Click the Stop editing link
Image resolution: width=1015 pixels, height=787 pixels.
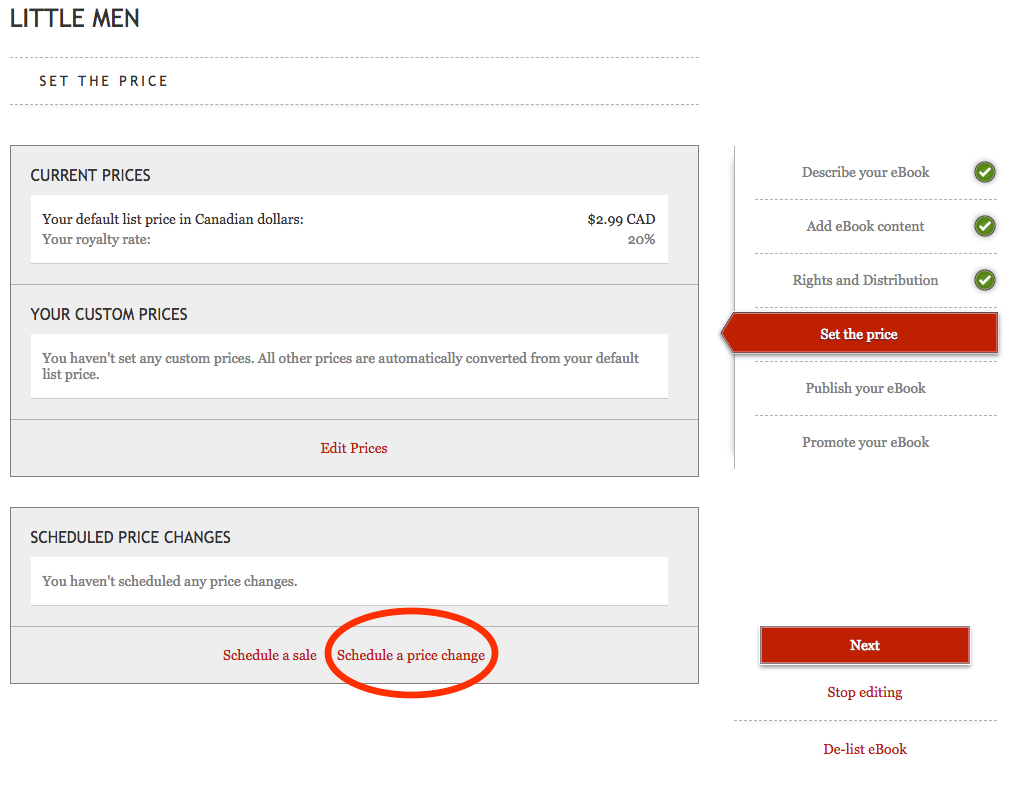coord(864,692)
